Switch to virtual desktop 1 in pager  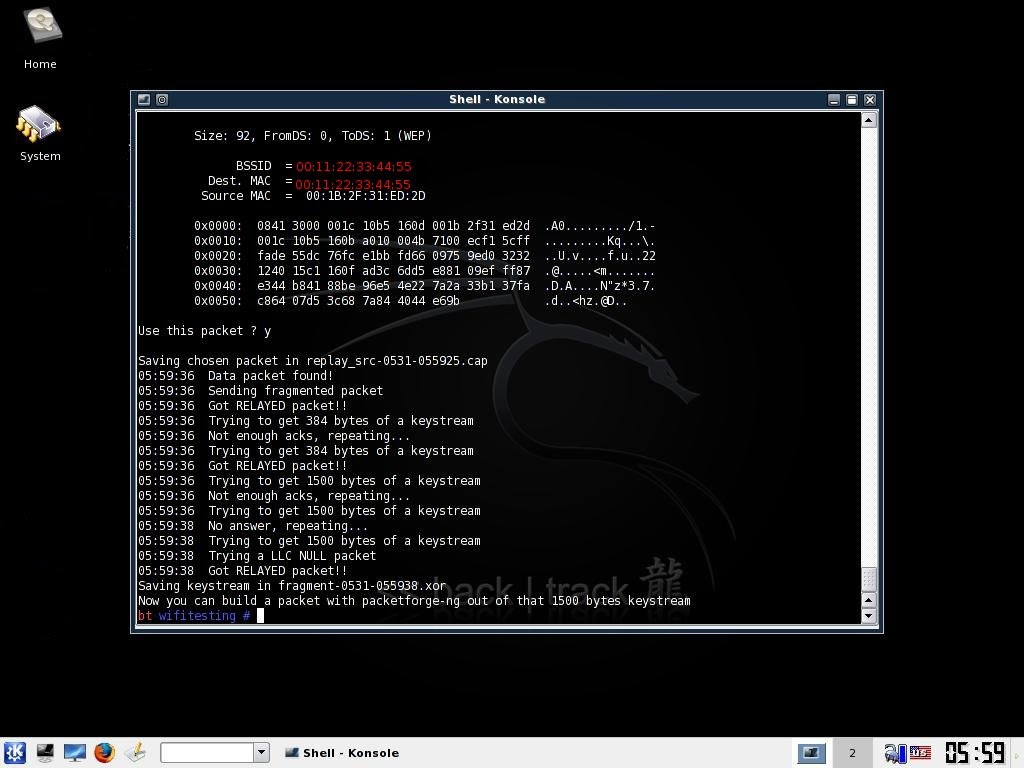[x=811, y=753]
